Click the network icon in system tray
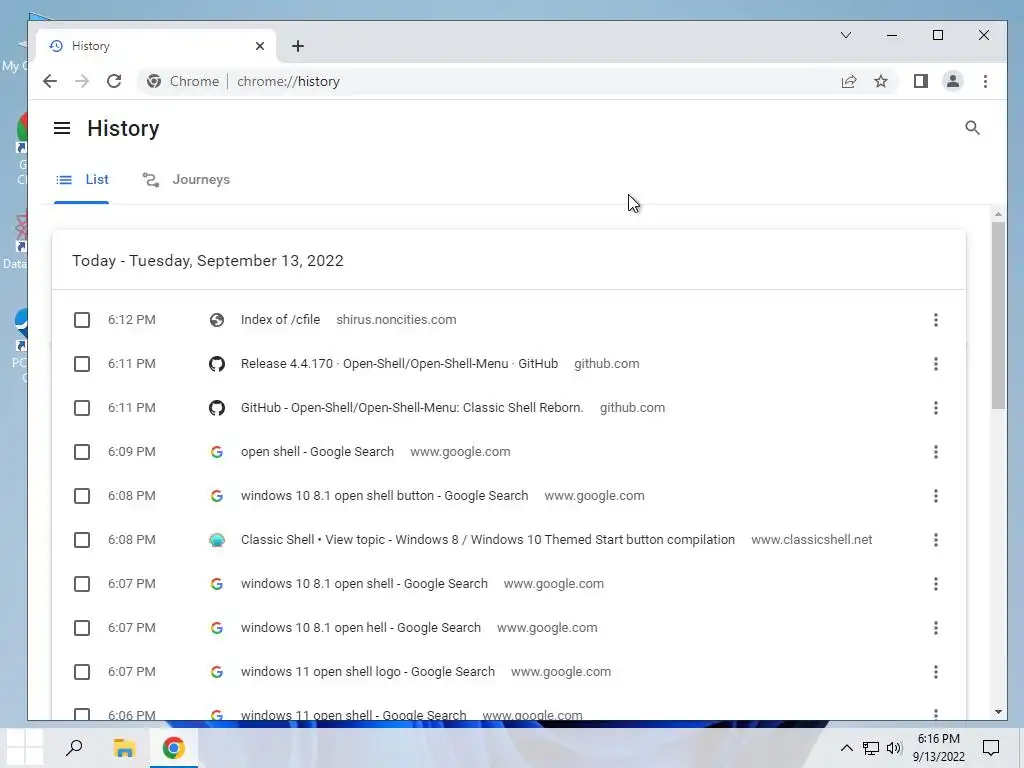The height and width of the screenshot is (768, 1024). point(871,748)
